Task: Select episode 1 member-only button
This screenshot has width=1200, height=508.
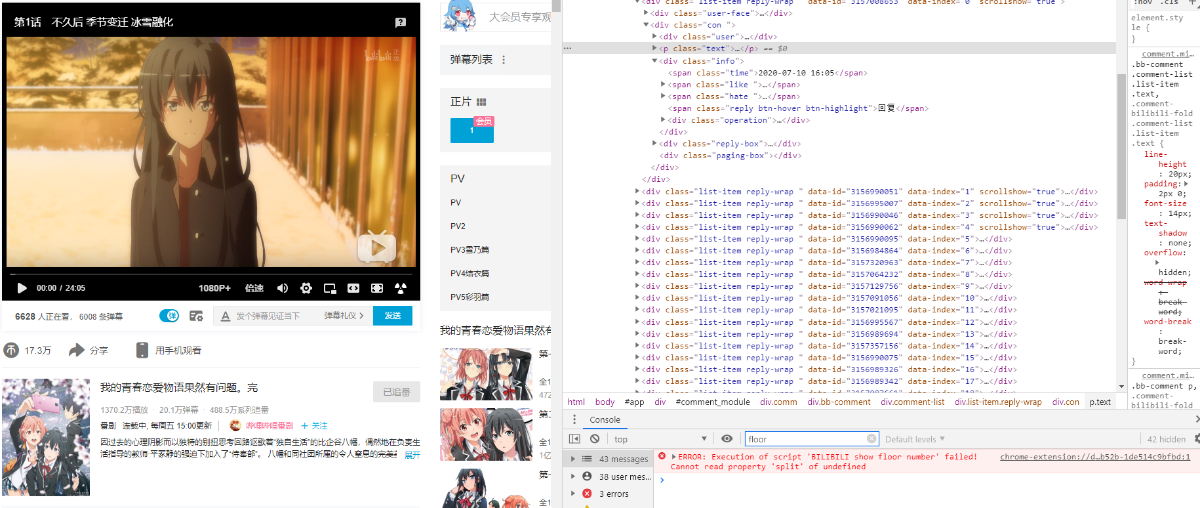Action: click(472, 130)
